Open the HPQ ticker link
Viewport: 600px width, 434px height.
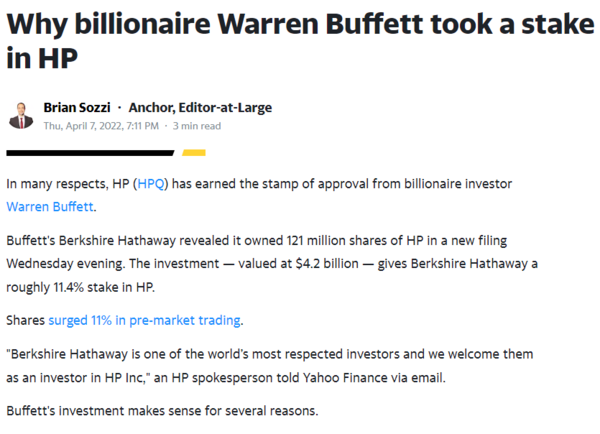[x=154, y=186]
